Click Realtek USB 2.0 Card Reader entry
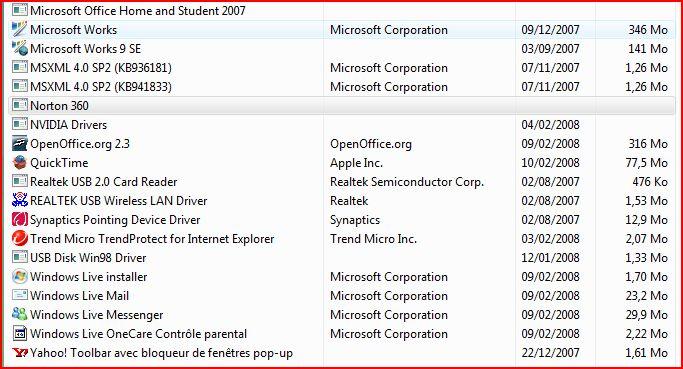 pos(342,182)
